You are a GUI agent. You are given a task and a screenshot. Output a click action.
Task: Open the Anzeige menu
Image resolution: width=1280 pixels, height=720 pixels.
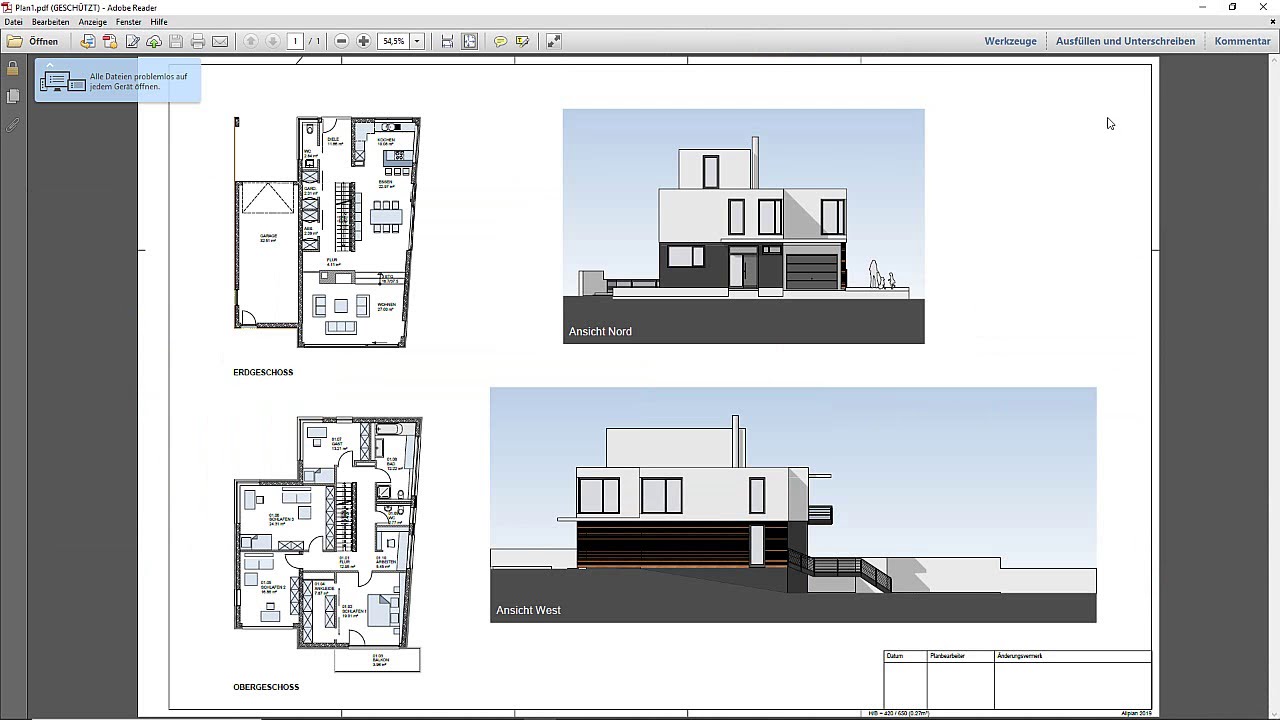coord(93,21)
